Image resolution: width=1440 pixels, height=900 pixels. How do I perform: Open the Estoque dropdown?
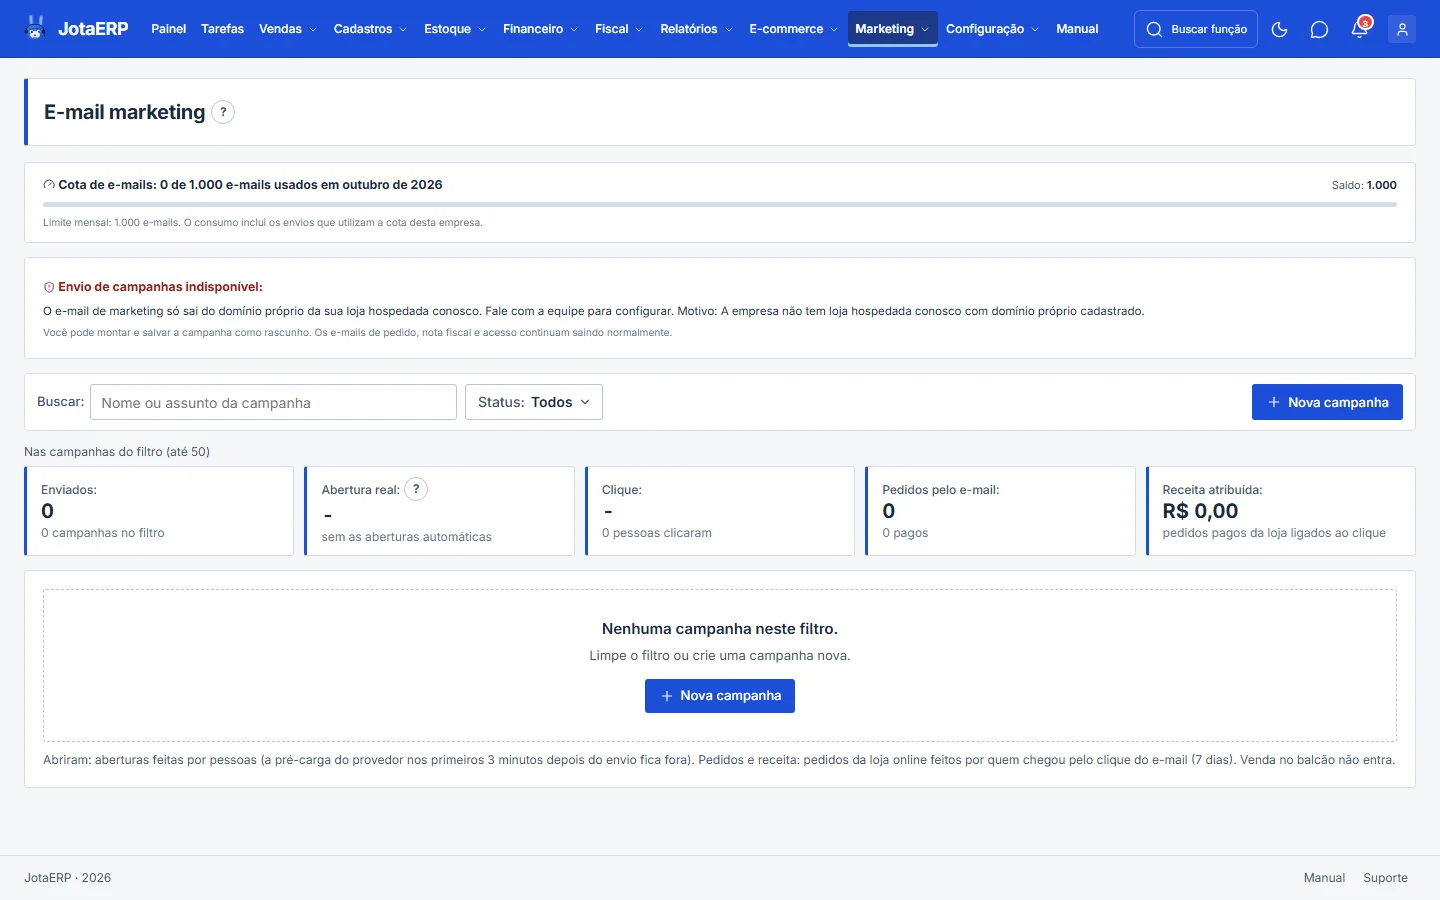click(x=454, y=29)
